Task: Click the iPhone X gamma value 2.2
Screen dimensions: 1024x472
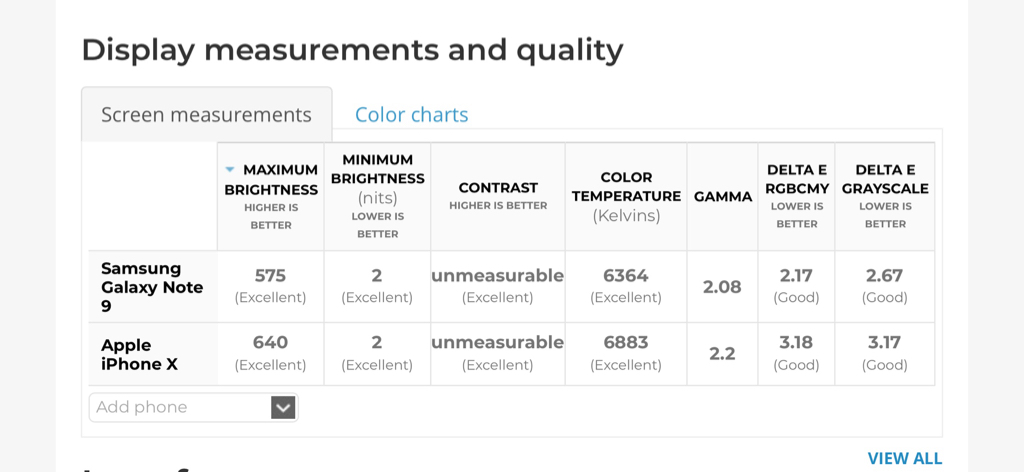Action: point(722,354)
